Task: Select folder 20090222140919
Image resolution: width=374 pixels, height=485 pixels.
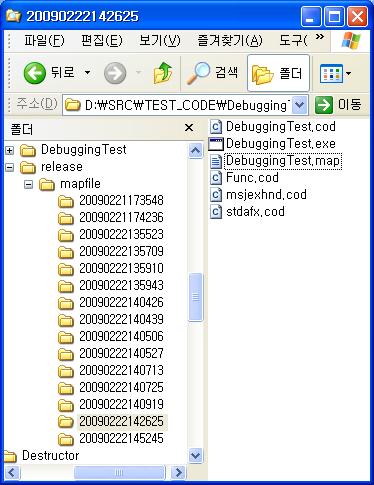Action: (121, 404)
